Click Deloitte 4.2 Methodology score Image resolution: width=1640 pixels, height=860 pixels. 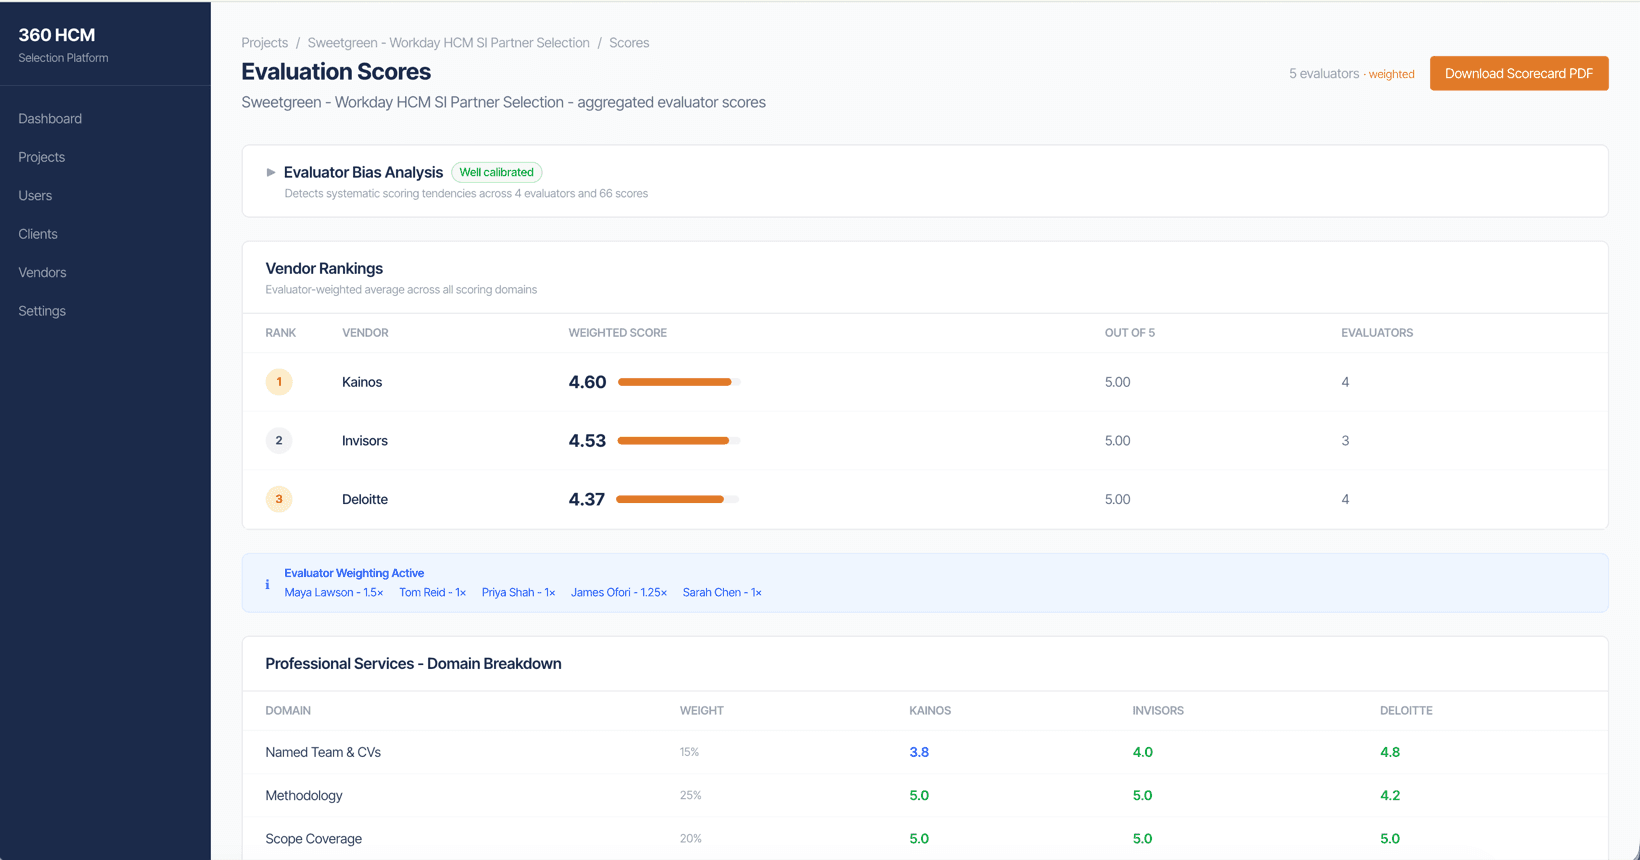(1390, 796)
